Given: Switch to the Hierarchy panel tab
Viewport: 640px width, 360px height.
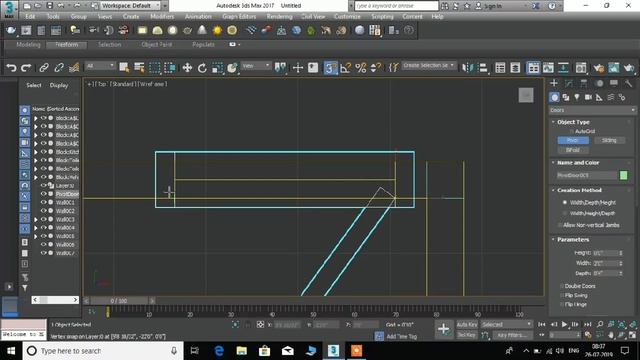Looking at the screenshot, I should pos(584,83).
